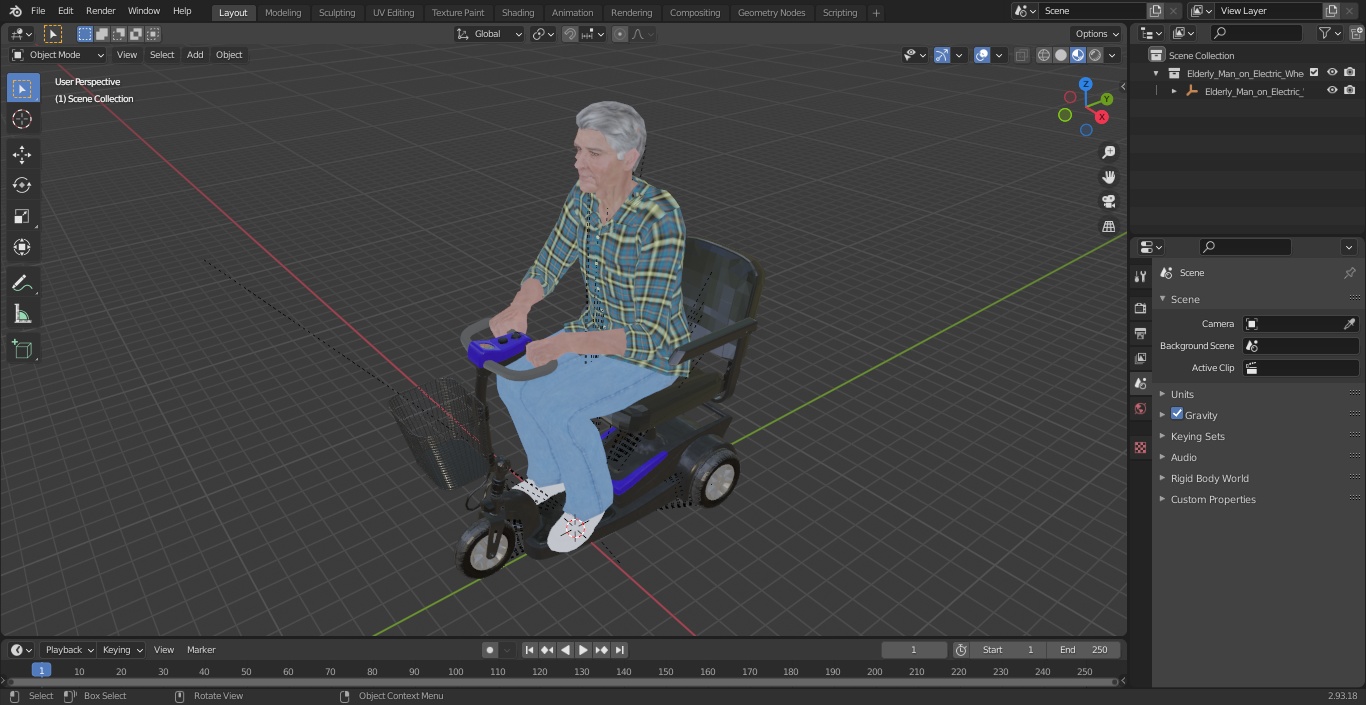
Task: Switch orthographic/perspective grid icon
Action: (1108, 226)
